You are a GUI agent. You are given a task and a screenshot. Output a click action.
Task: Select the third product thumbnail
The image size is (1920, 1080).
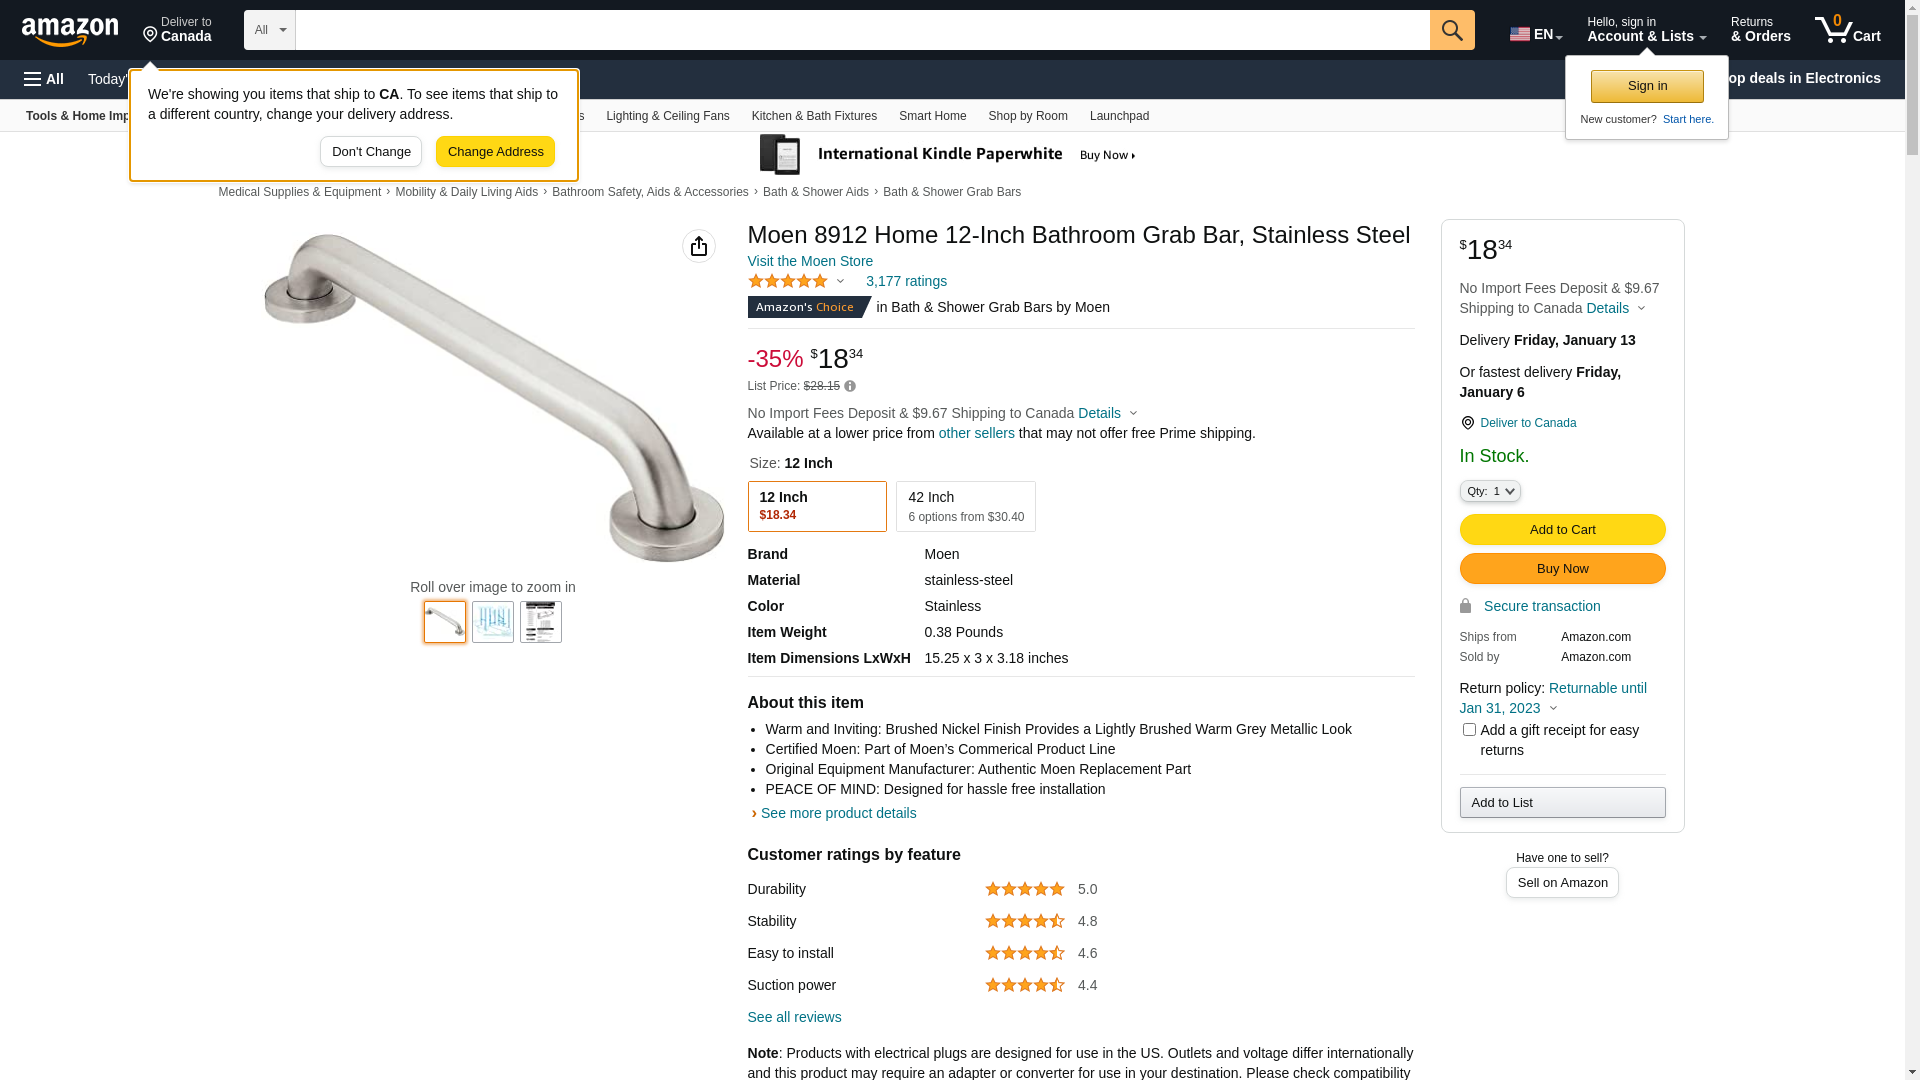540,622
